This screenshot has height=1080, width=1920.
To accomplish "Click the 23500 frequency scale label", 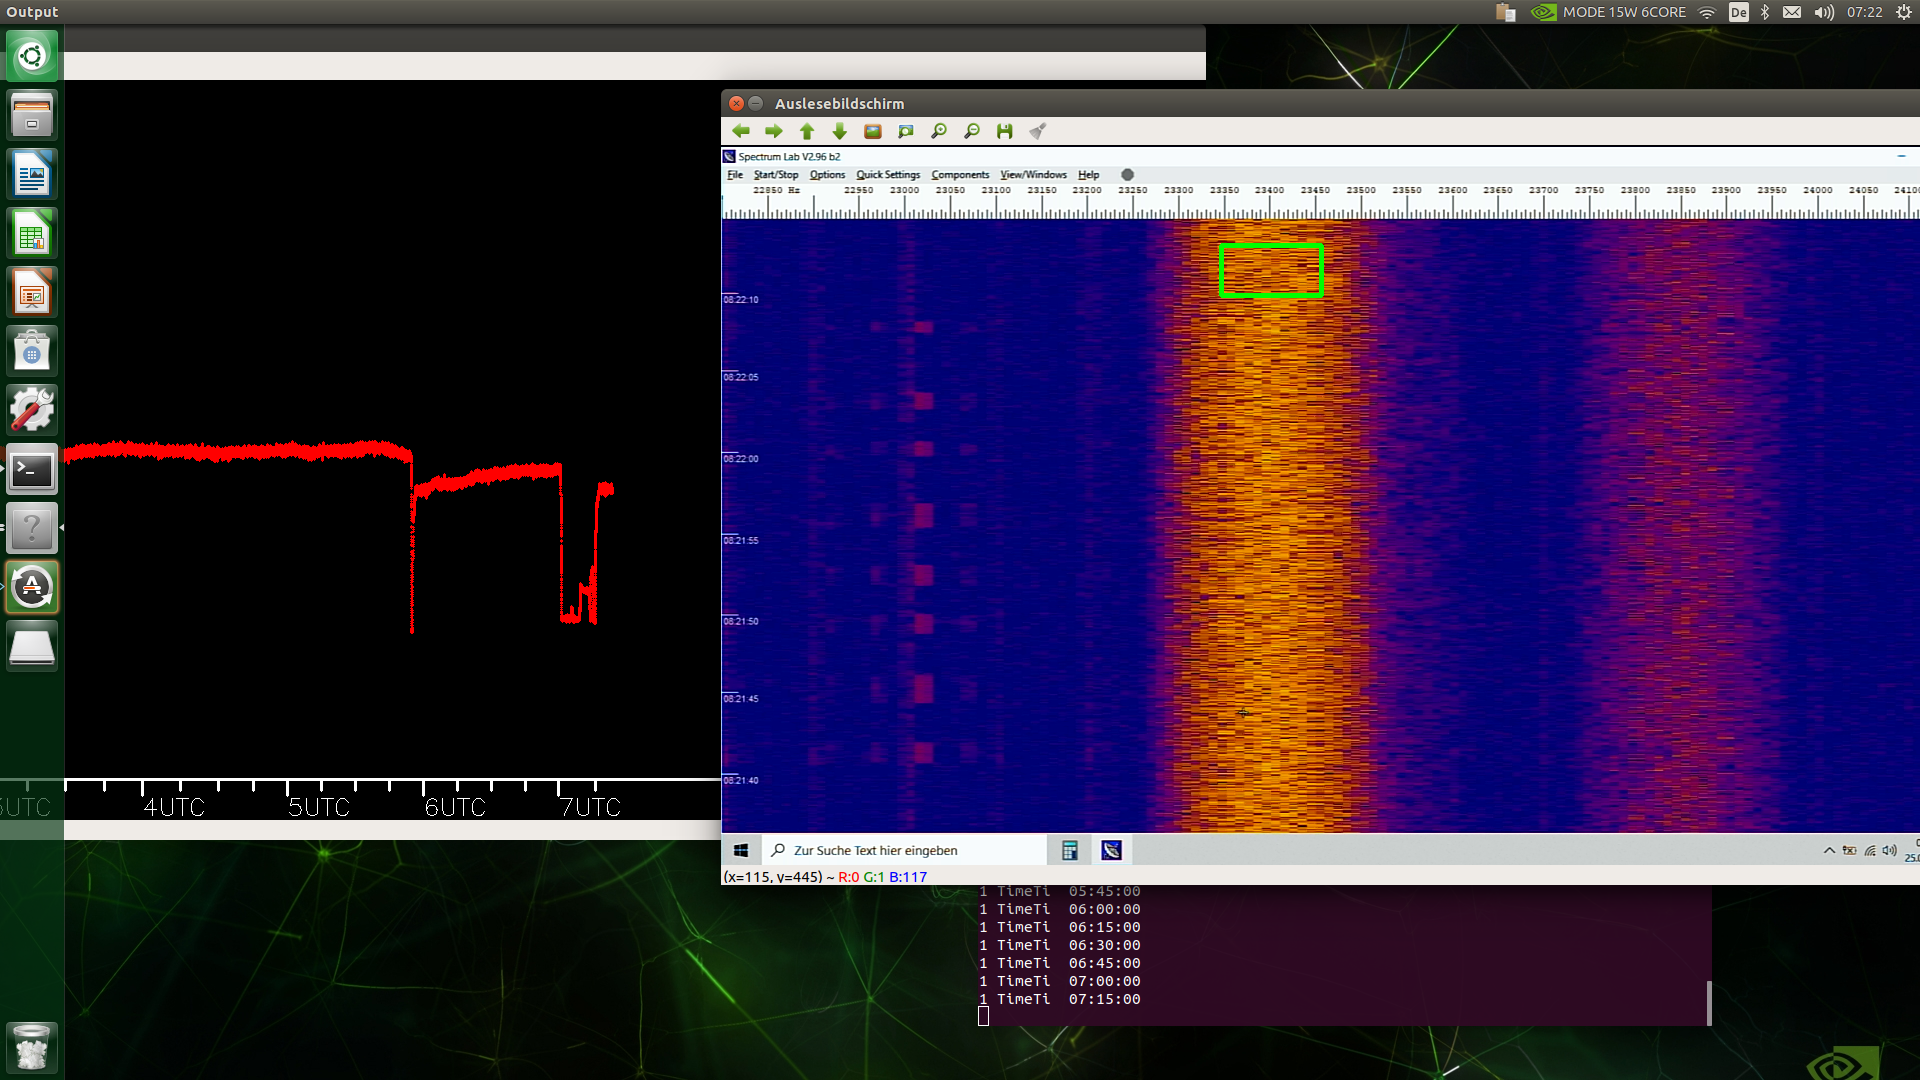I will click(1361, 190).
